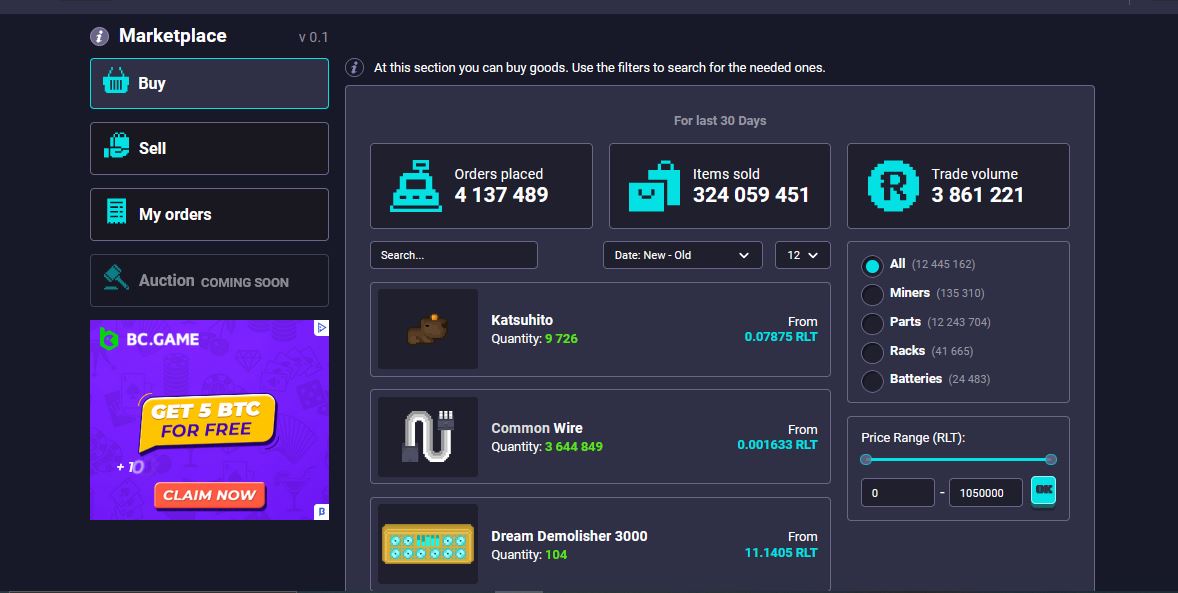Click the maximum price field showing 1050000
The image size is (1178, 593).
point(986,492)
